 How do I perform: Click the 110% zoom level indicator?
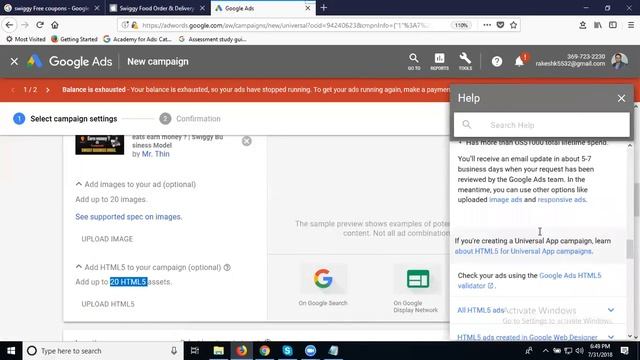(461, 25)
